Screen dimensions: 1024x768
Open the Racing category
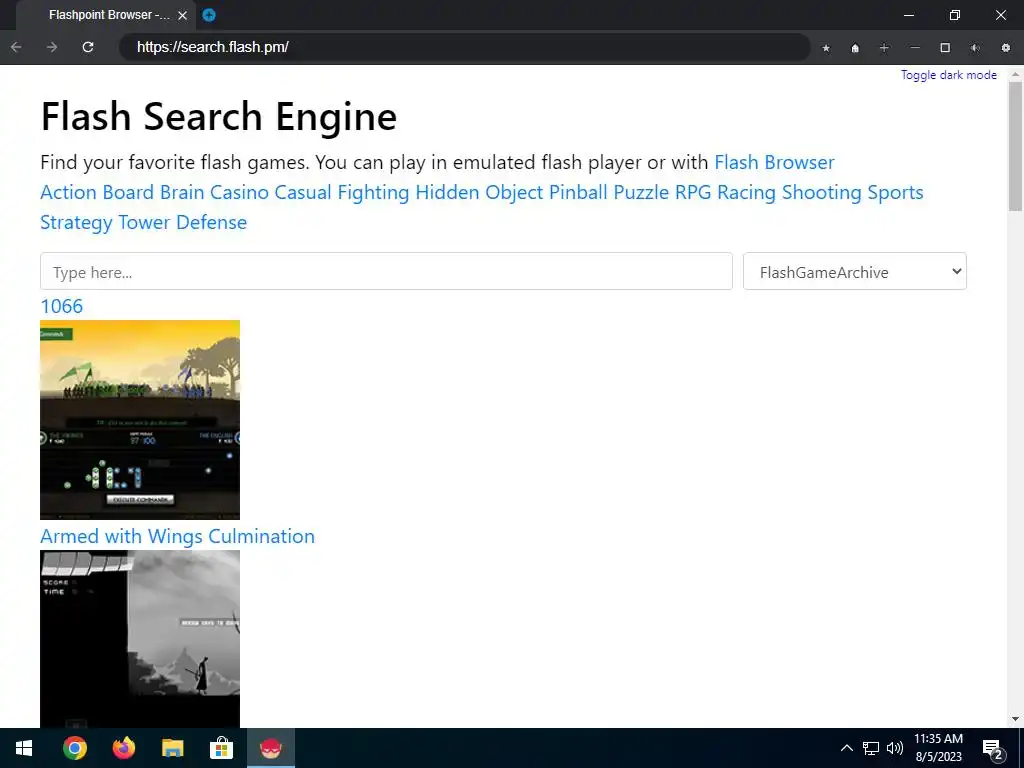(746, 192)
